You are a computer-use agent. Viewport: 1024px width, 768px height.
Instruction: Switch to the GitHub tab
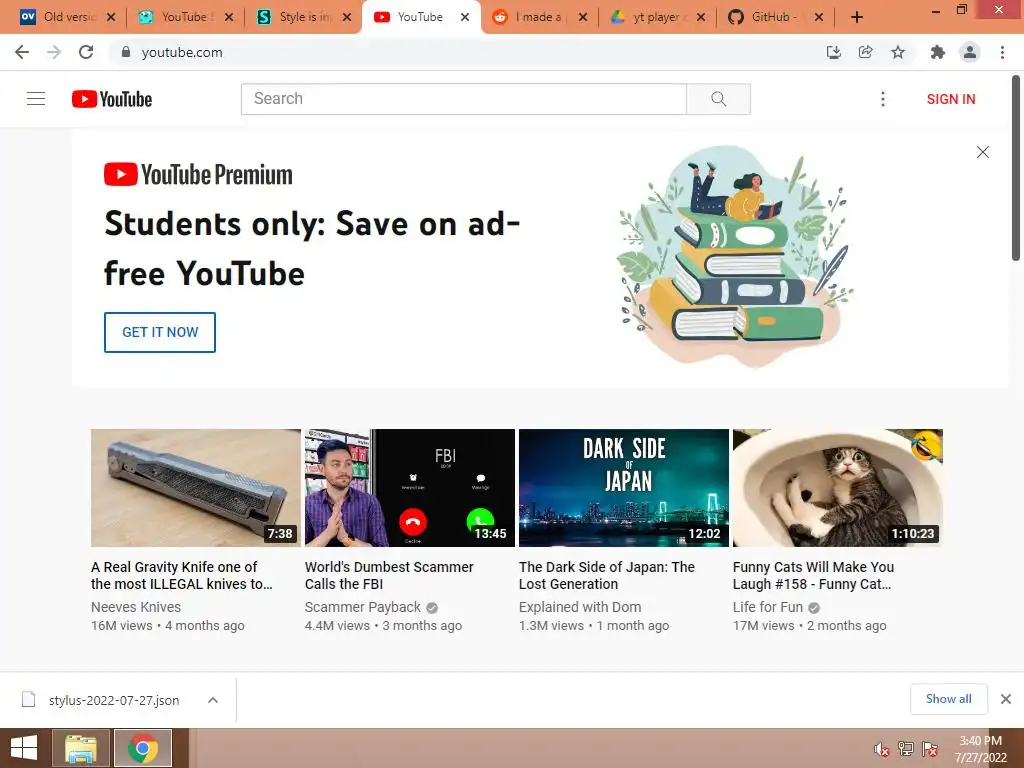click(774, 17)
